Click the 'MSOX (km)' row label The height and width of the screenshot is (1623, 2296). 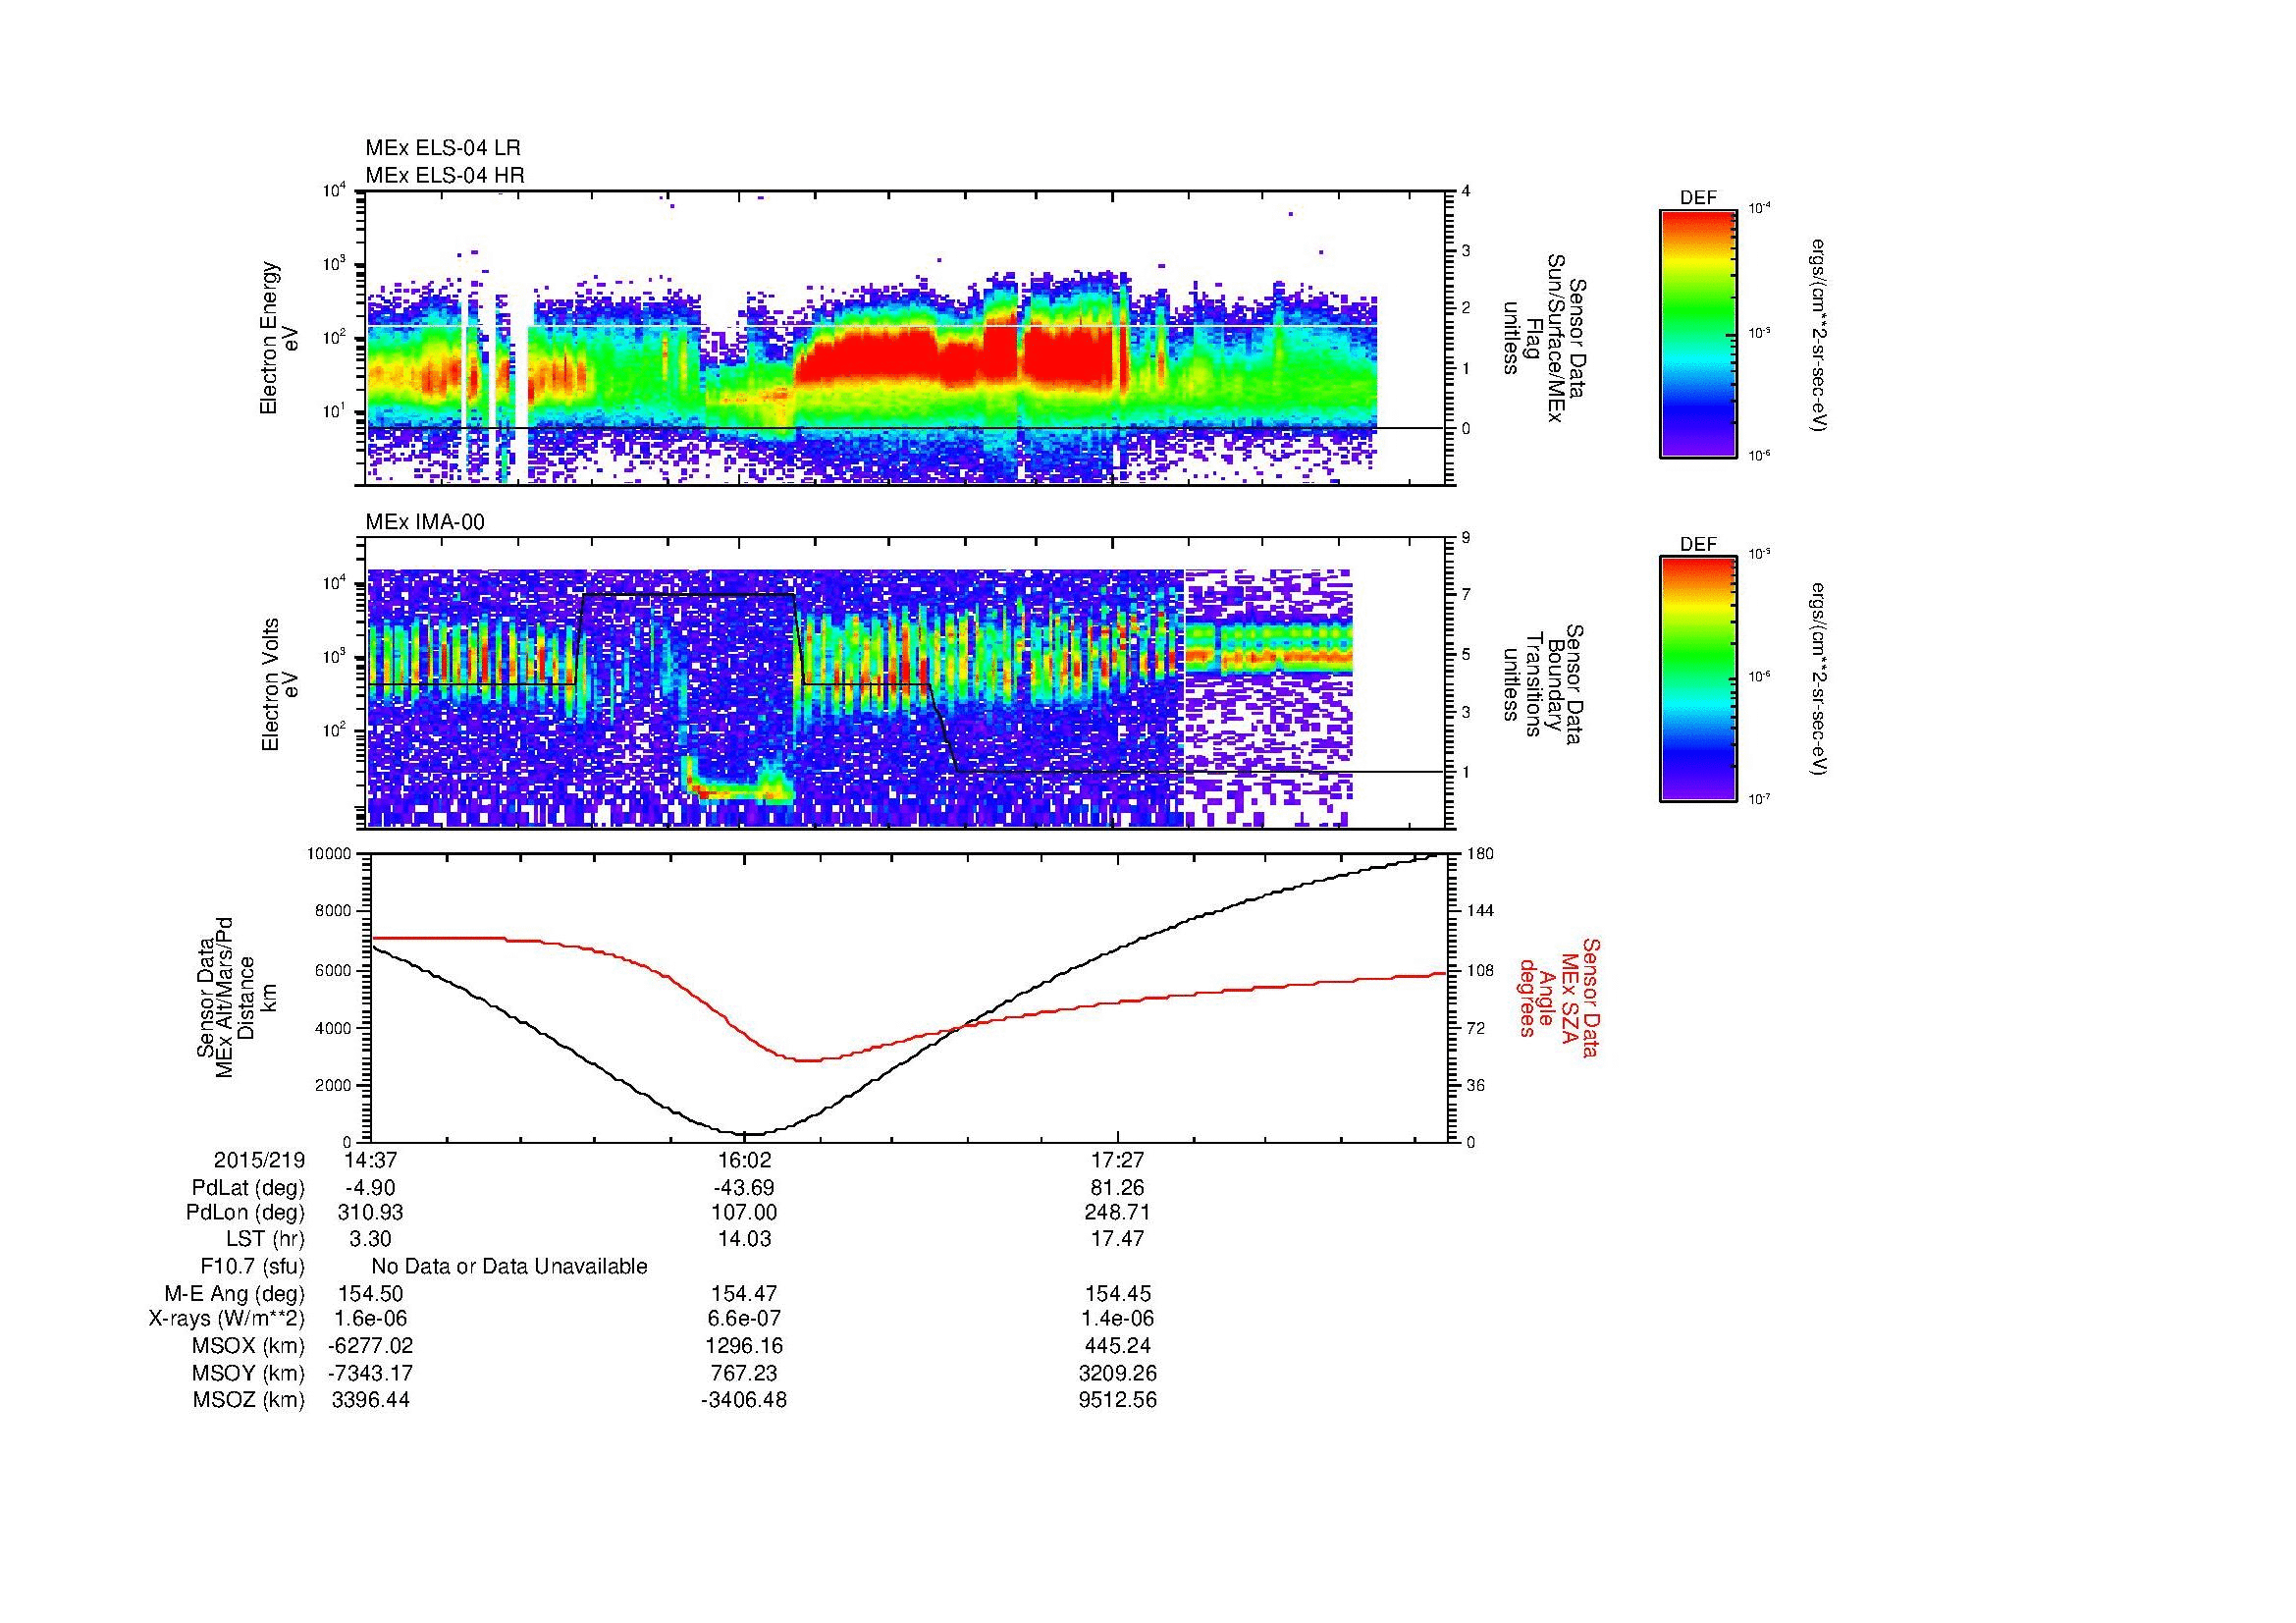248,1346
